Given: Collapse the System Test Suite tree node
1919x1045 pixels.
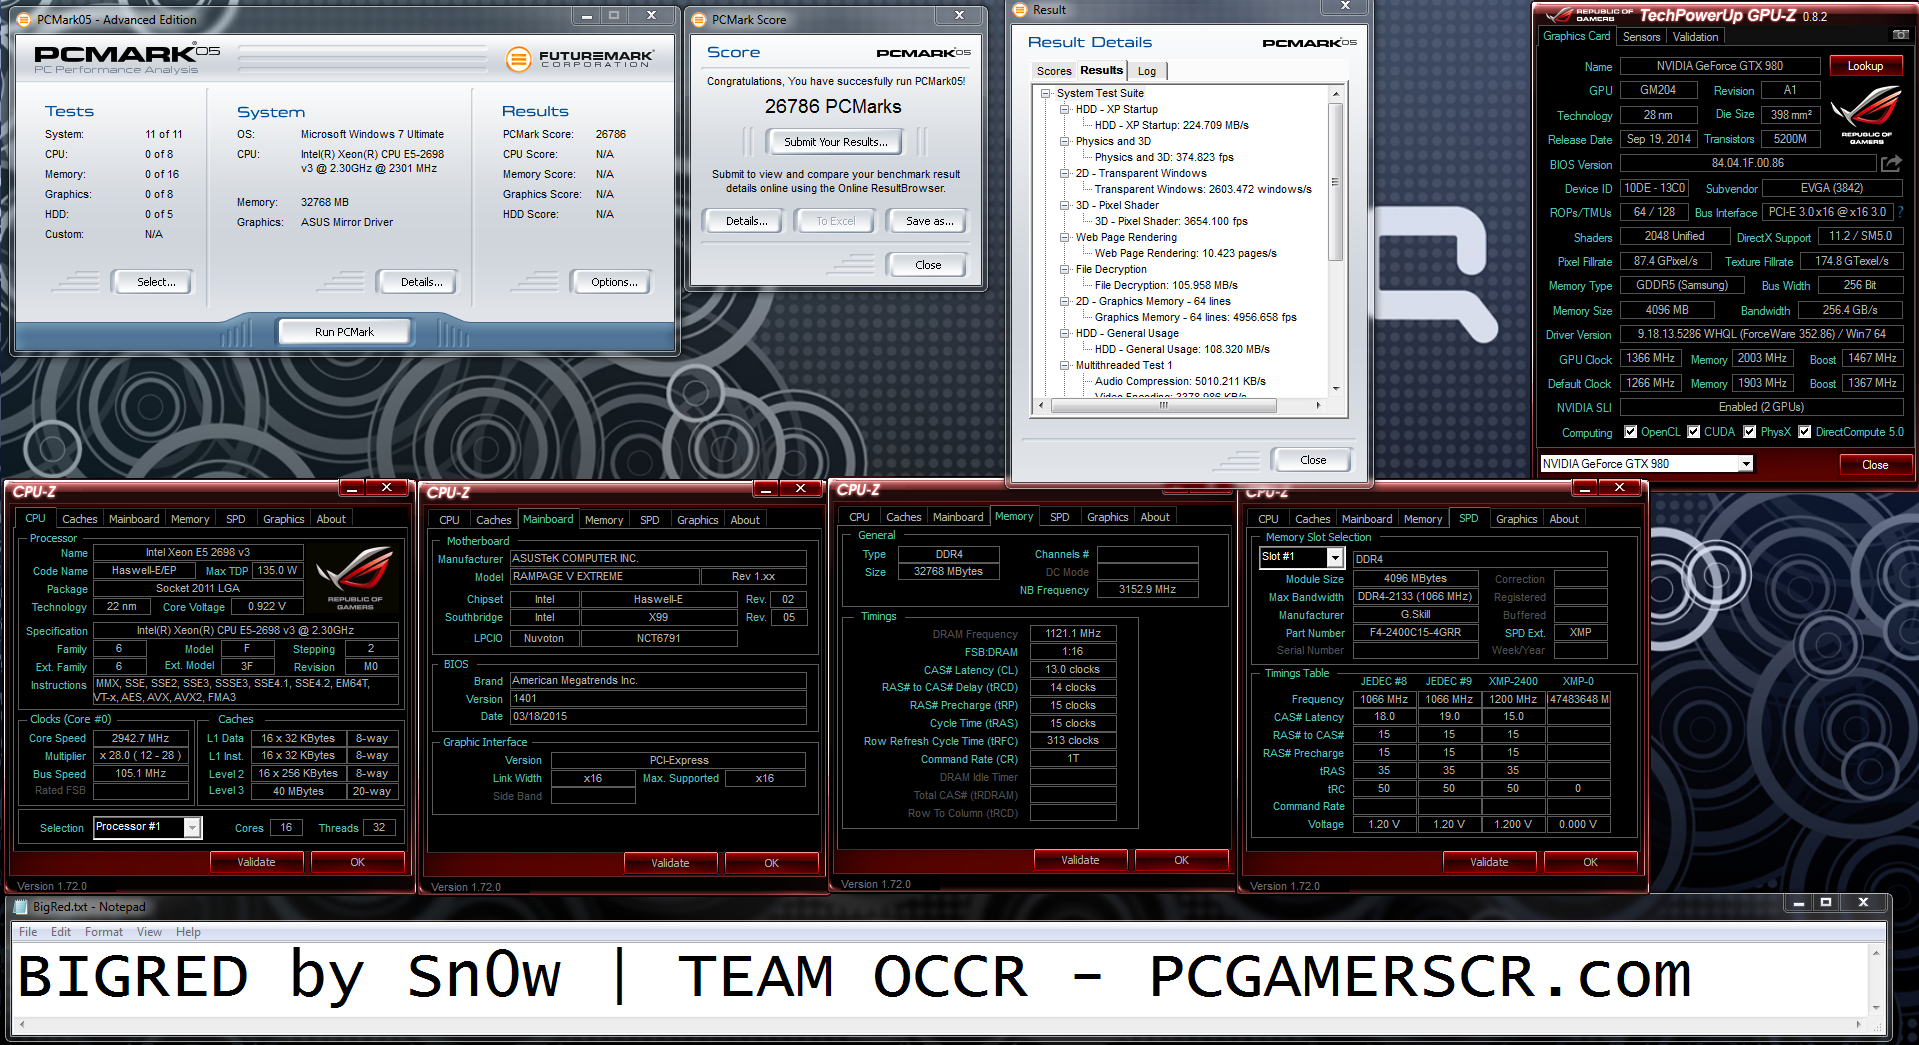Looking at the screenshot, I should (x=1046, y=93).
